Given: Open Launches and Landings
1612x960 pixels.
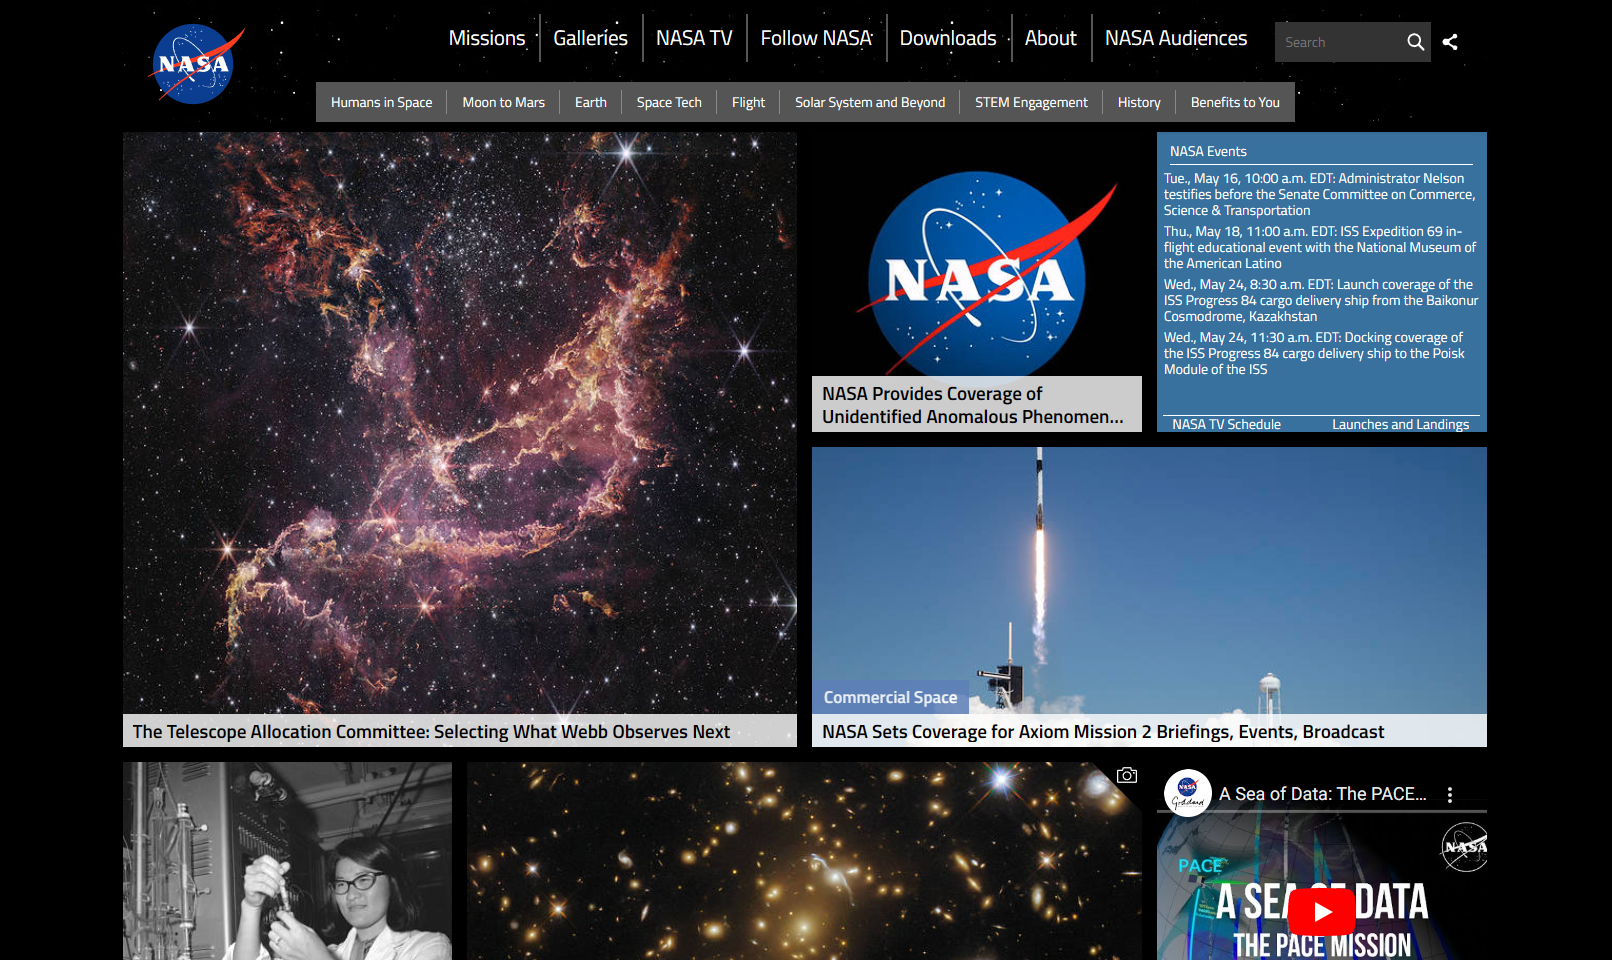Looking at the screenshot, I should pyautogui.click(x=1401, y=423).
